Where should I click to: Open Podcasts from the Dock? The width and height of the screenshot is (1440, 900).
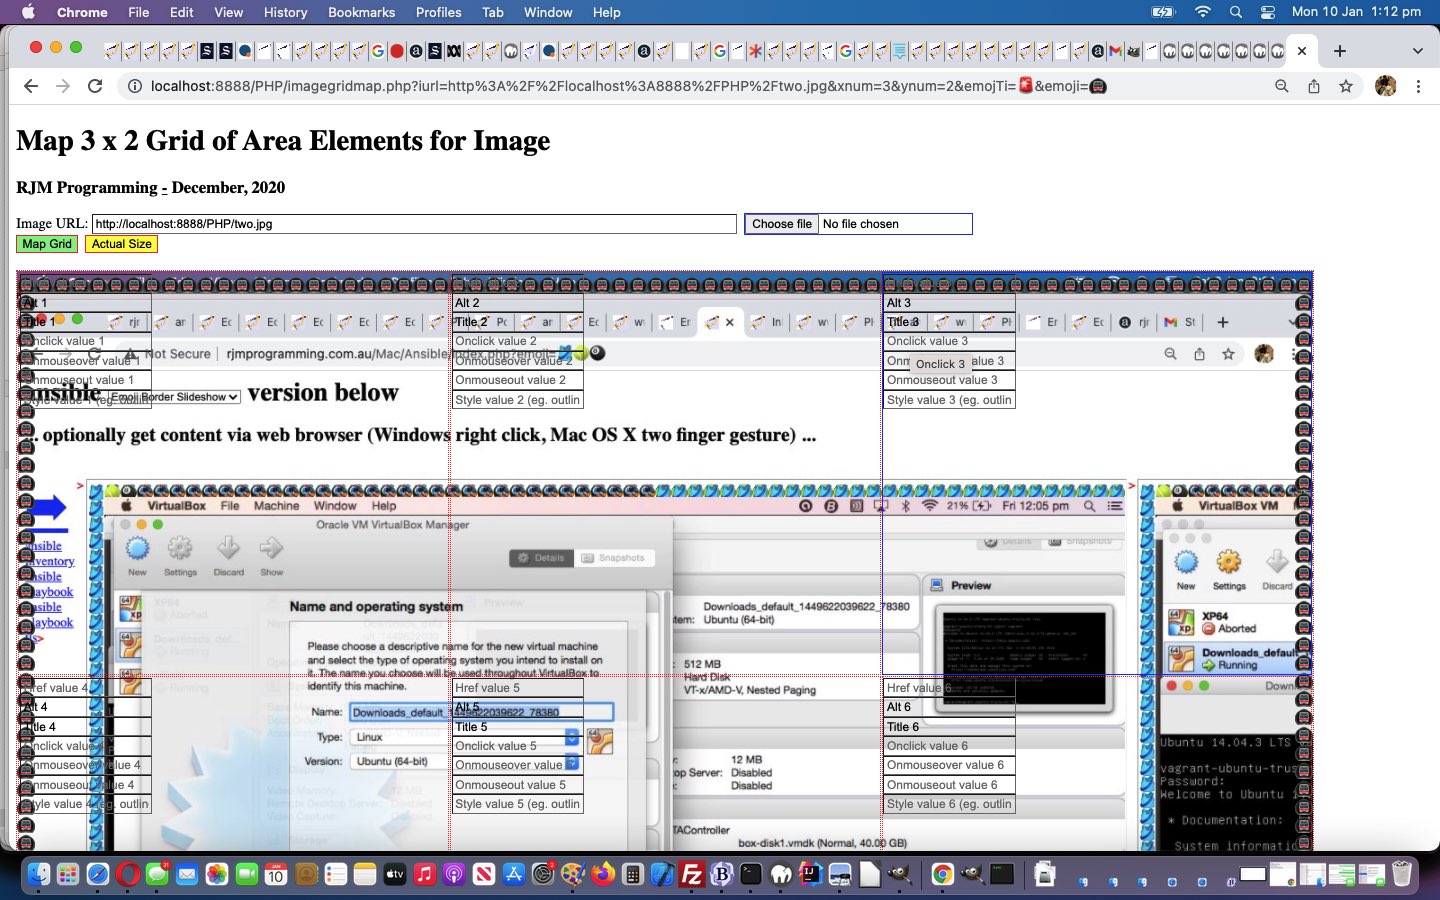(x=454, y=875)
